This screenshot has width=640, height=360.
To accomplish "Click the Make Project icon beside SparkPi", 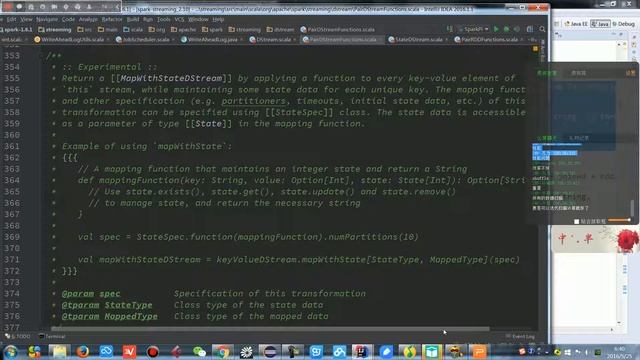I will [x=450, y=29].
